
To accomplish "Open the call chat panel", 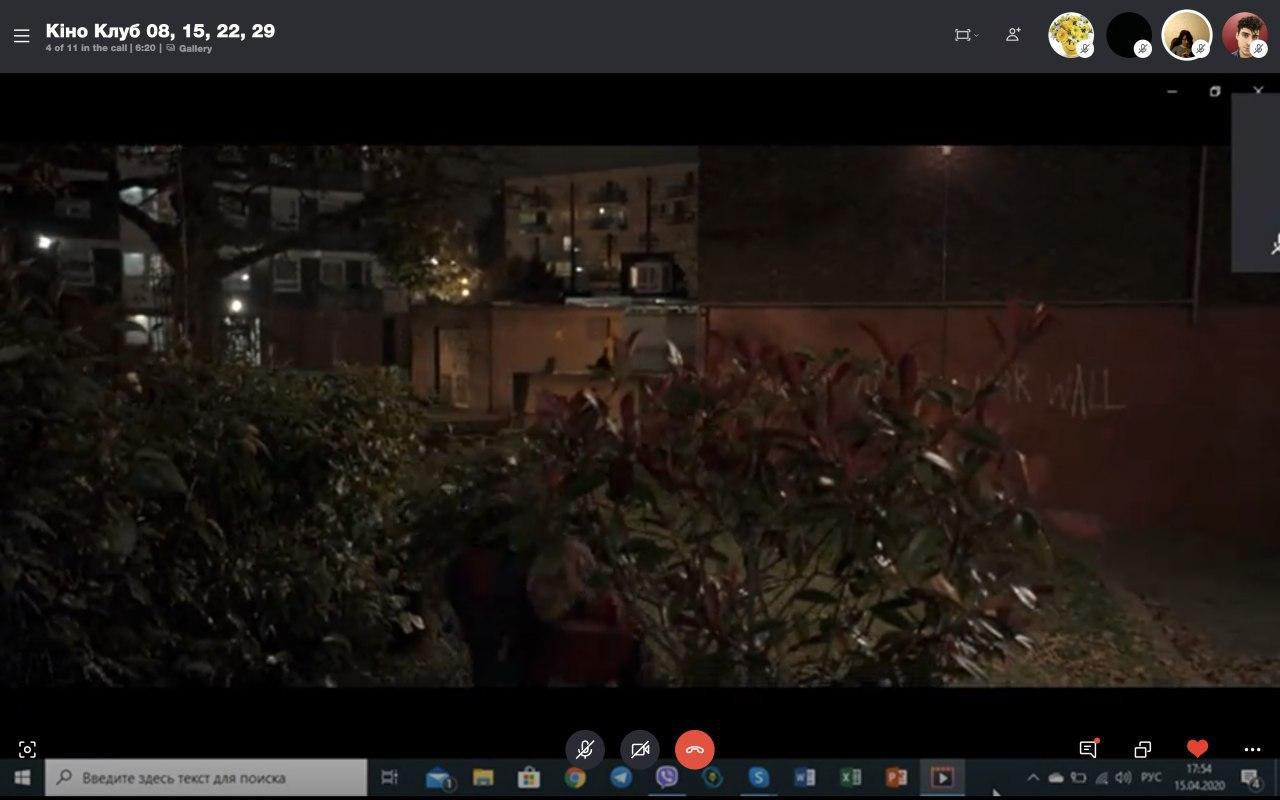I will [1088, 748].
